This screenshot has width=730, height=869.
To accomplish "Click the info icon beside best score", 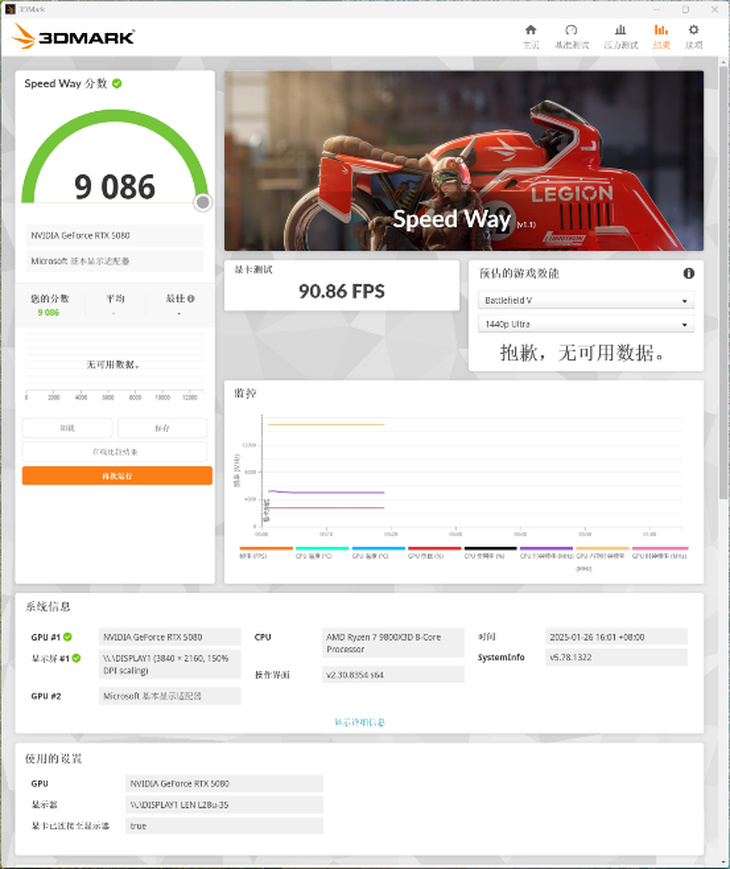I will (x=191, y=299).
